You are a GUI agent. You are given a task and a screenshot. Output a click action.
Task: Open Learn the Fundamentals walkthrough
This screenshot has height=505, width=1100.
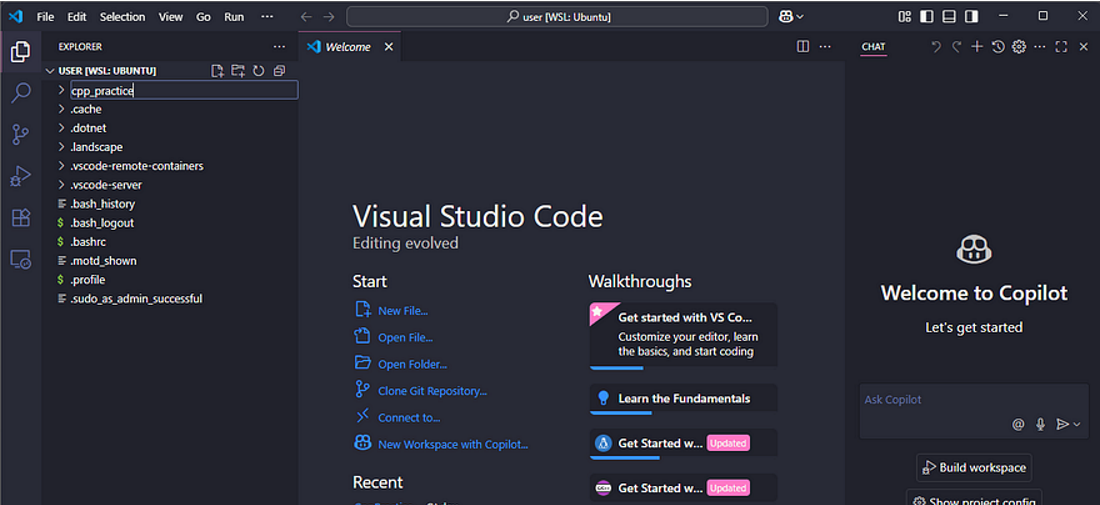[x=683, y=398]
